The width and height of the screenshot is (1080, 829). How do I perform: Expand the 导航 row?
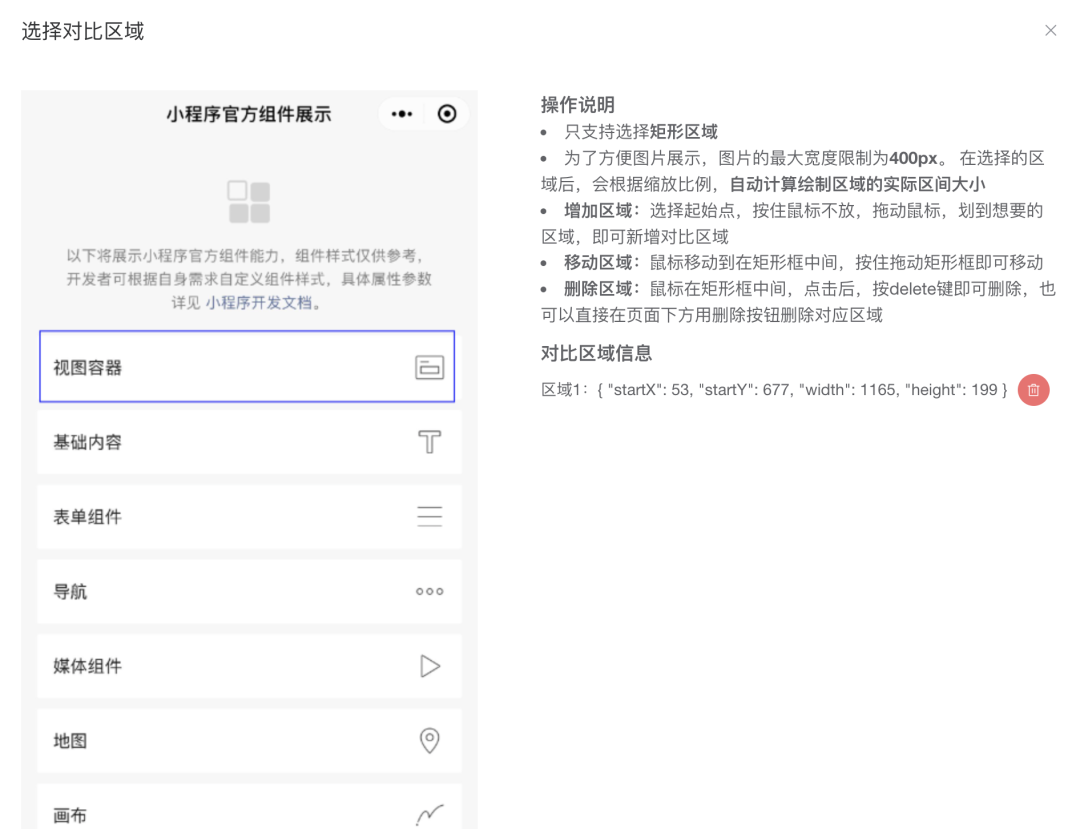tap(249, 591)
